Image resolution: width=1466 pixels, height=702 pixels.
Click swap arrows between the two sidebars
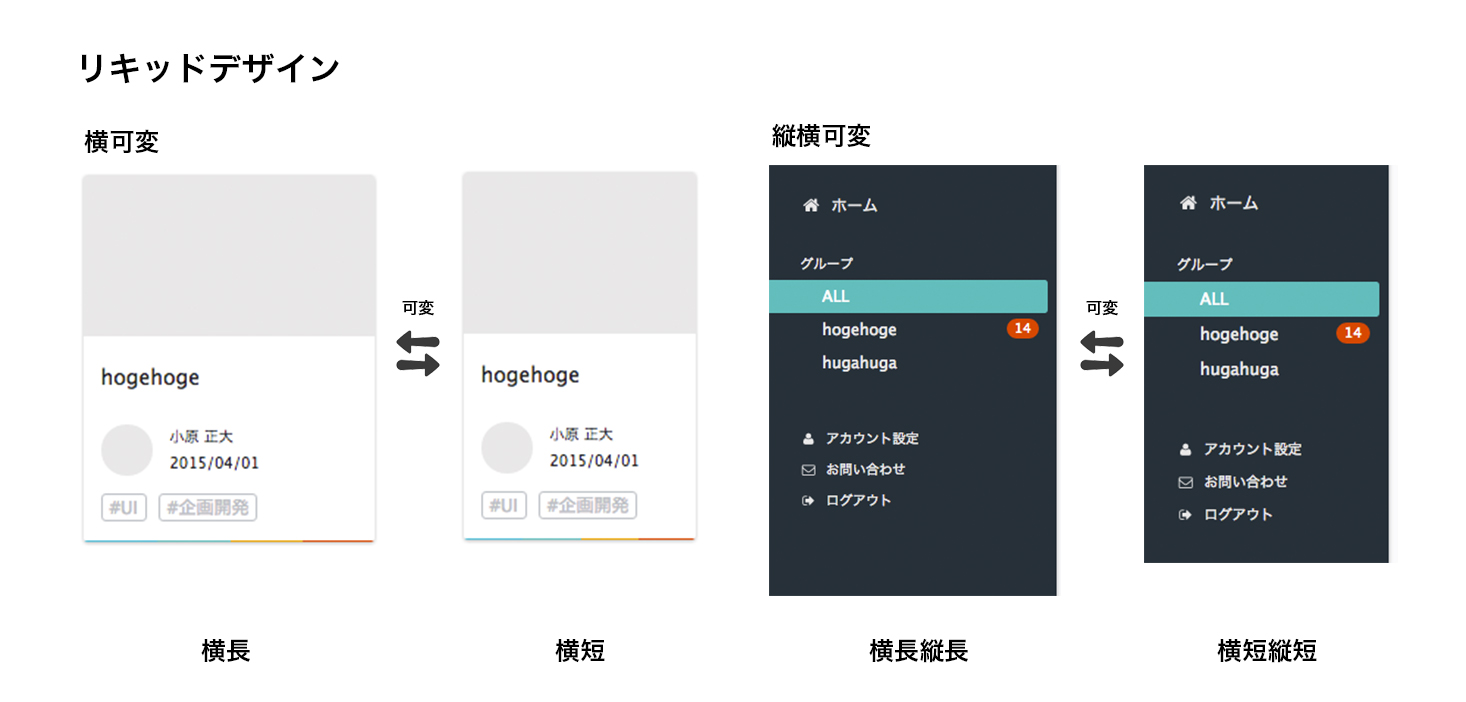(x=1102, y=354)
